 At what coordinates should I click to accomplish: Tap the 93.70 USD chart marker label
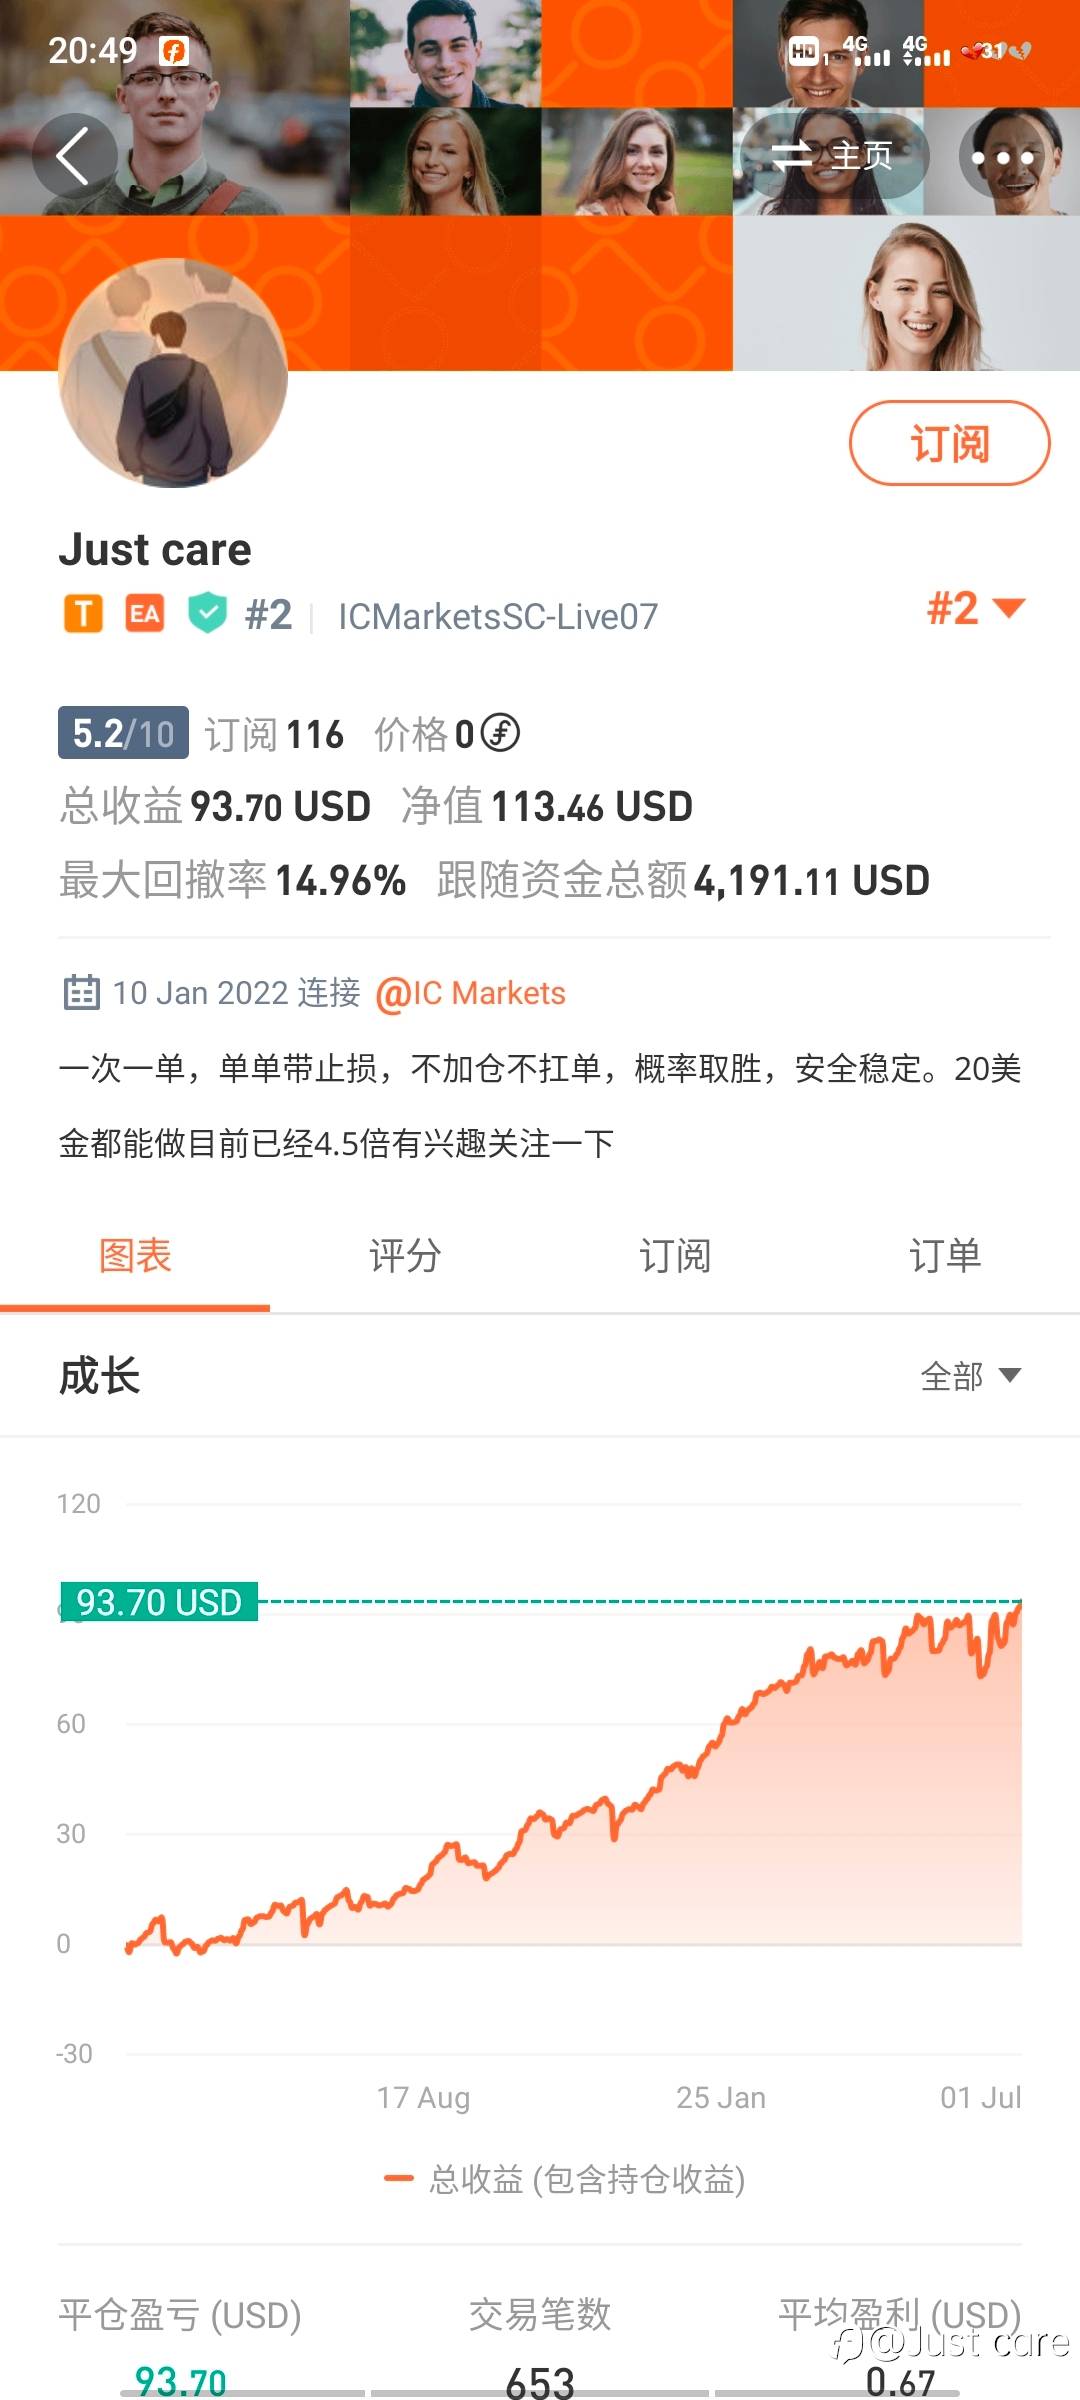[x=159, y=1602]
